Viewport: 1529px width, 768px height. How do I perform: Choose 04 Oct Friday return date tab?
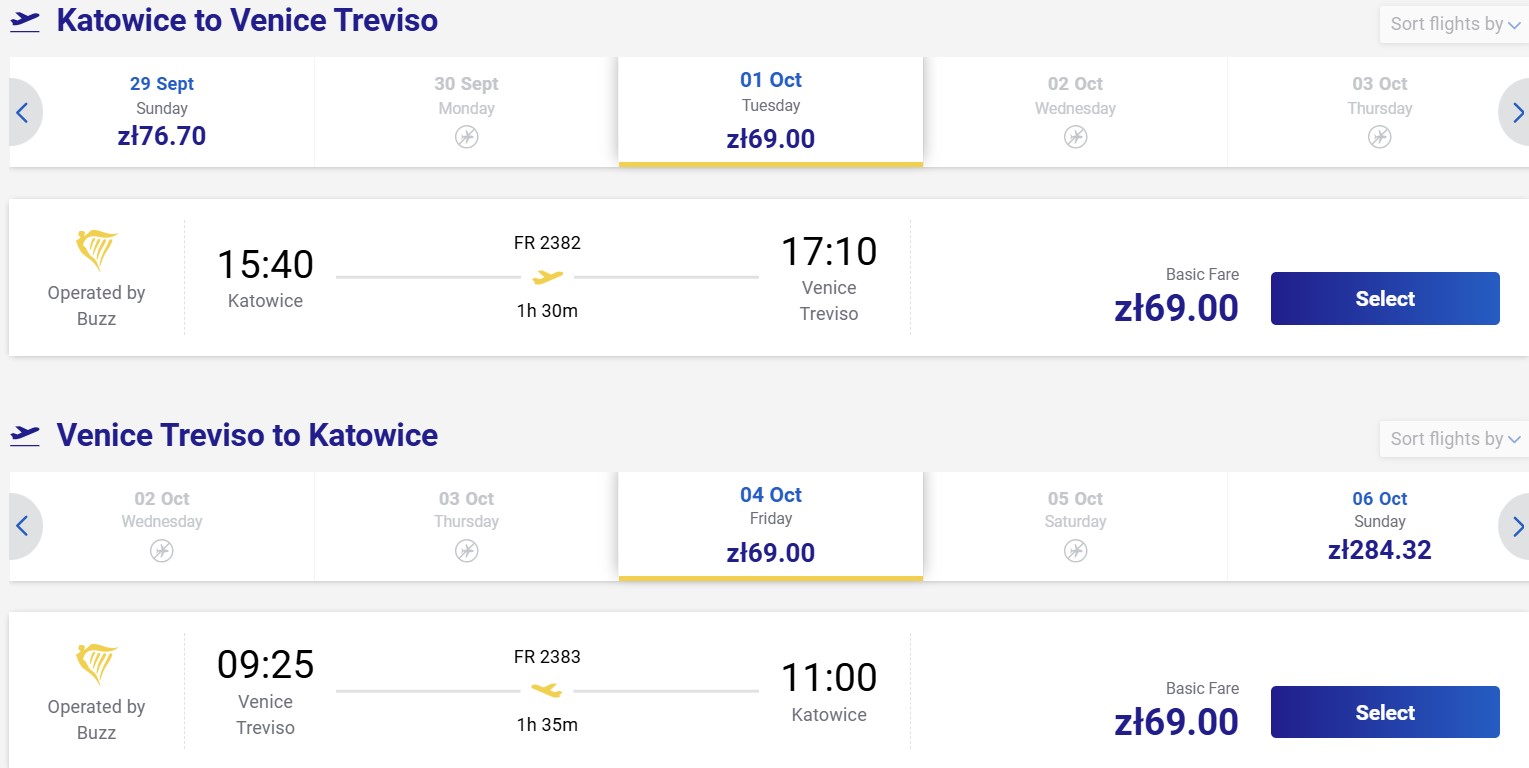(771, 526)
